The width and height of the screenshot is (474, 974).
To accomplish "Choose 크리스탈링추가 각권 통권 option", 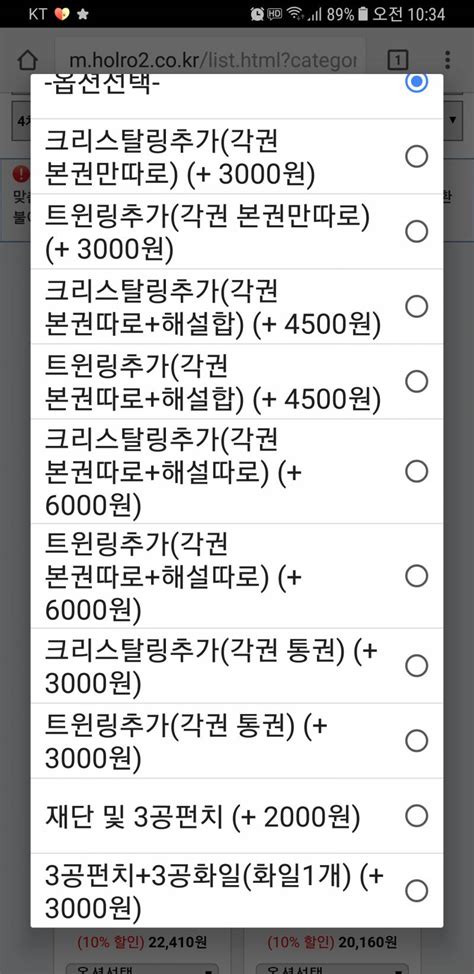I will pos(237,666).
